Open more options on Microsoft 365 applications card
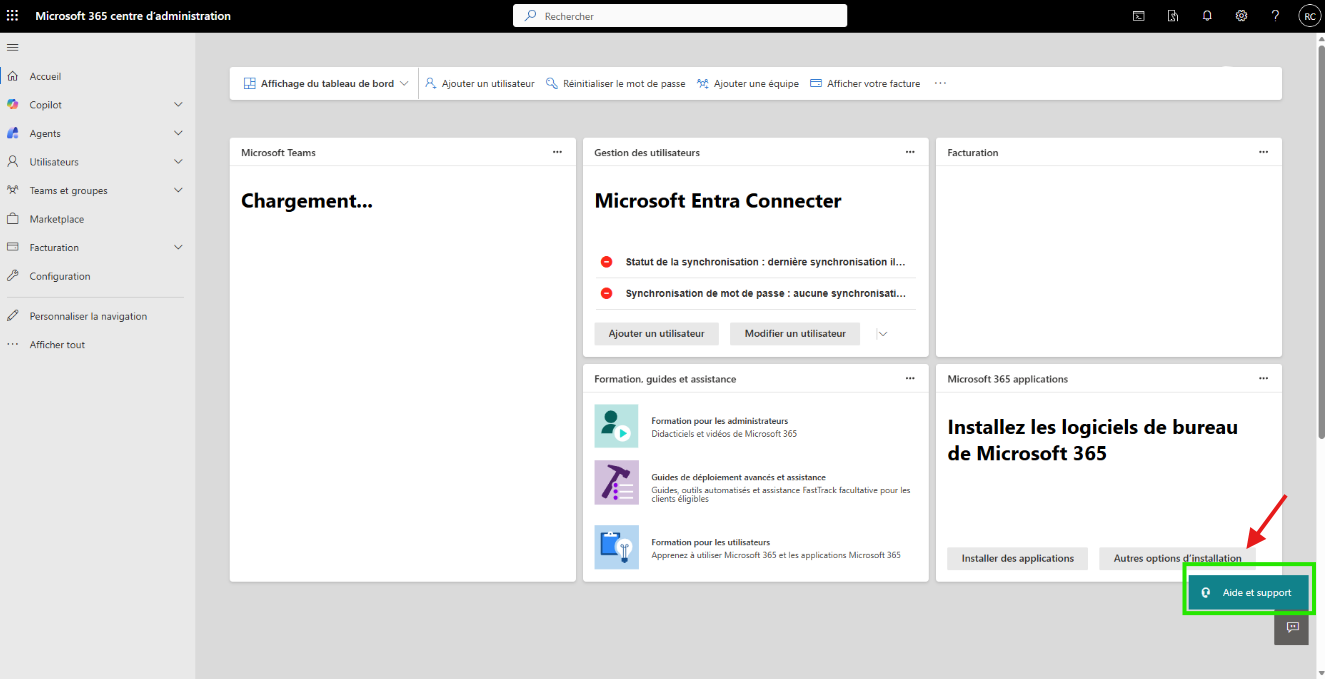Image resolution: width=1325 pixels, height=679 pixels. pyautogui.click(x=1263, y=379)
